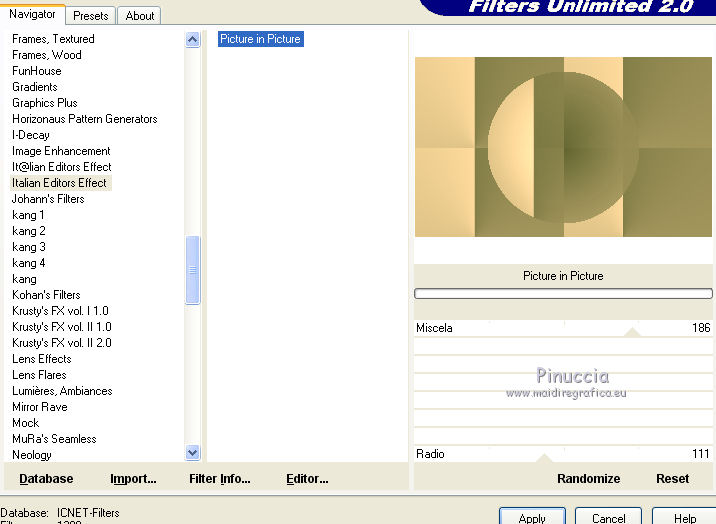Click the filter preview image
The width and height of the screenshot is (716, 524).
pyautogui.click(x=563, y=147)
